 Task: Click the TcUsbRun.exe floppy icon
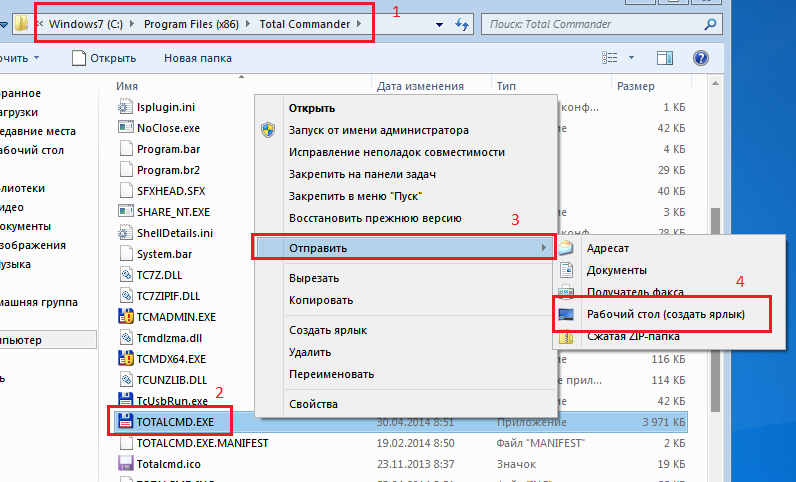125,400
